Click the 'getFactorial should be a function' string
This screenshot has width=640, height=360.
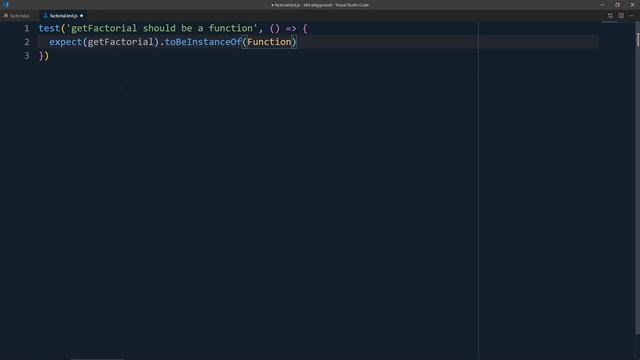tap(162, 28)
